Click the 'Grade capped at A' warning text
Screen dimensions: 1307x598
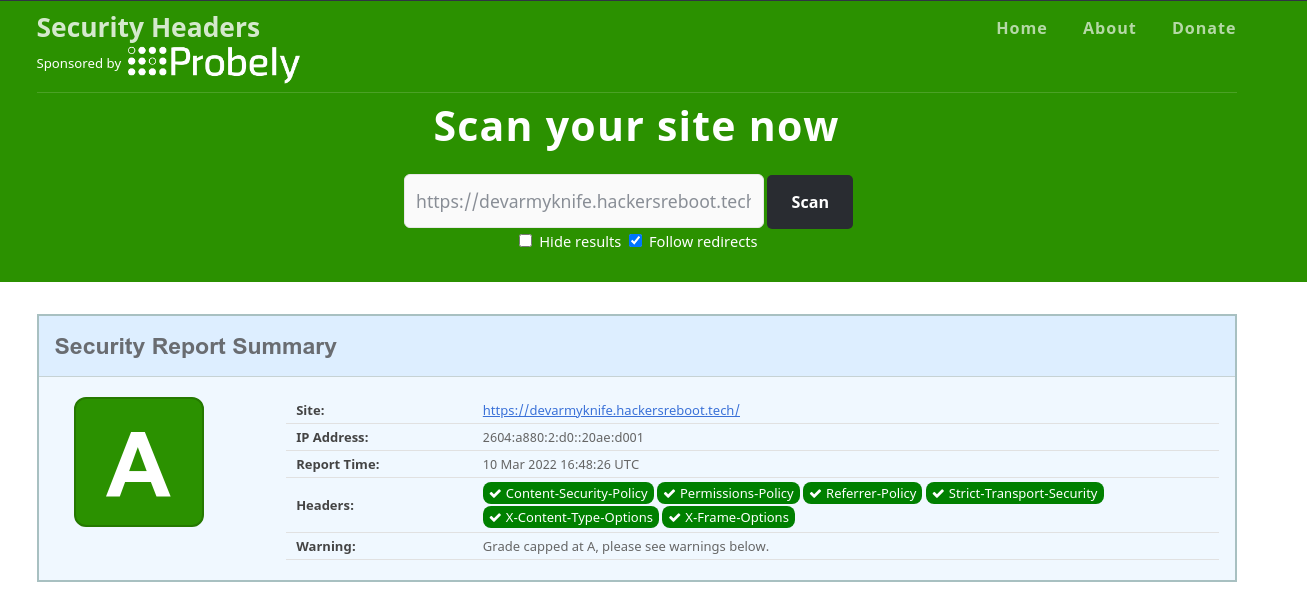(x=626, y=546)
